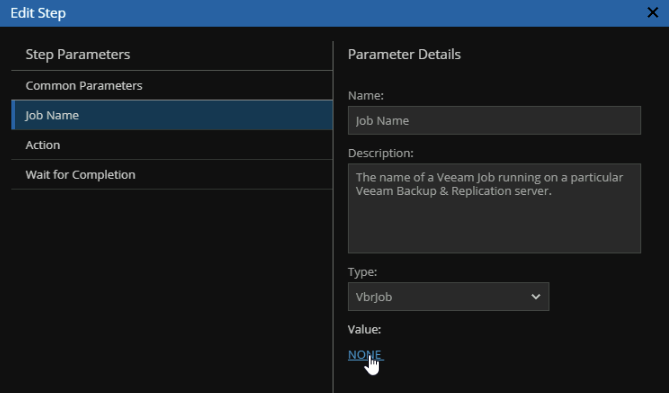Click the NONE value link
The image size is (669, 393).
365,355
